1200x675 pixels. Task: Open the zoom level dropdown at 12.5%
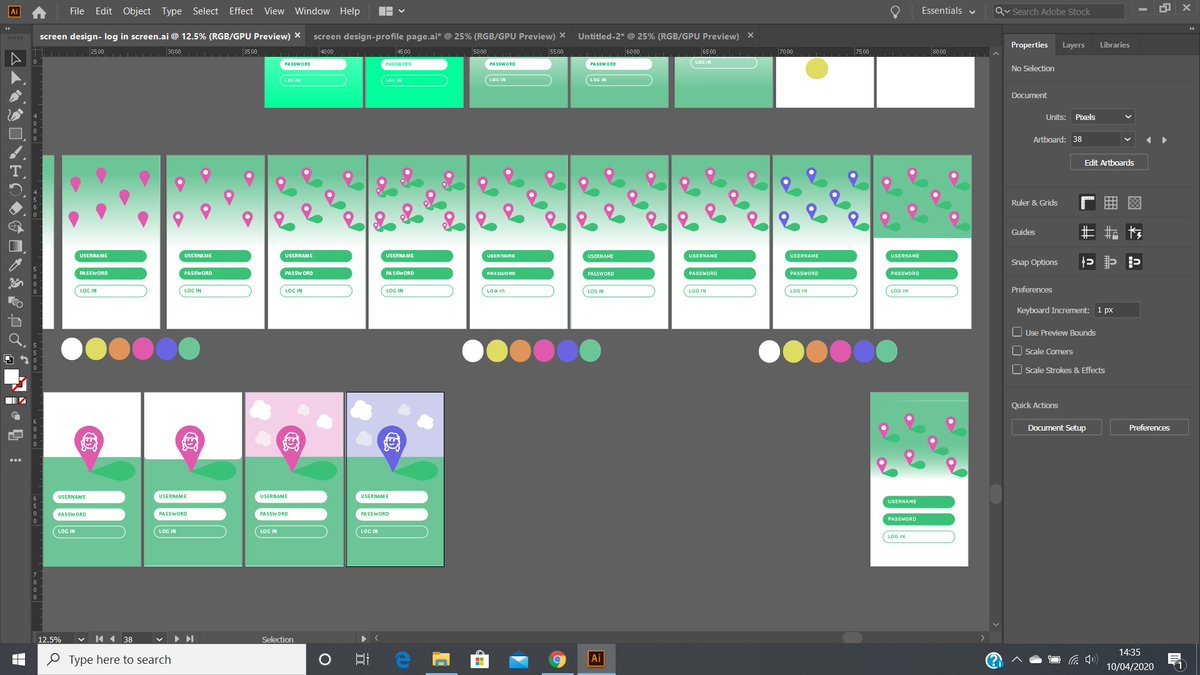click(x=80, y=638)
